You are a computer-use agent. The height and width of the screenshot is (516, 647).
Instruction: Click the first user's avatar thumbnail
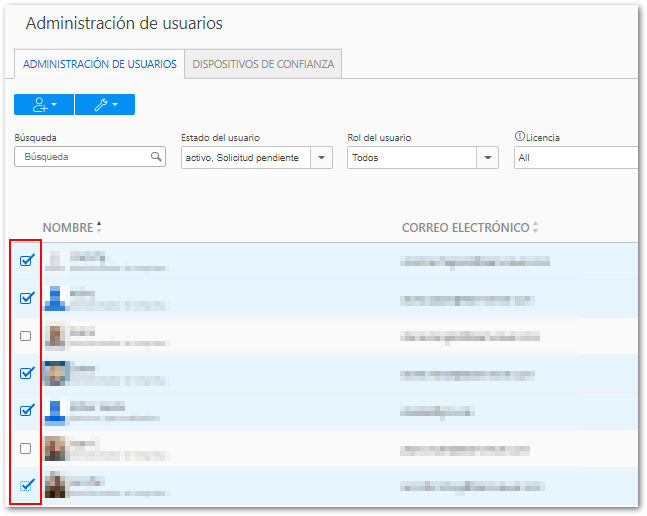pos(55,260)
